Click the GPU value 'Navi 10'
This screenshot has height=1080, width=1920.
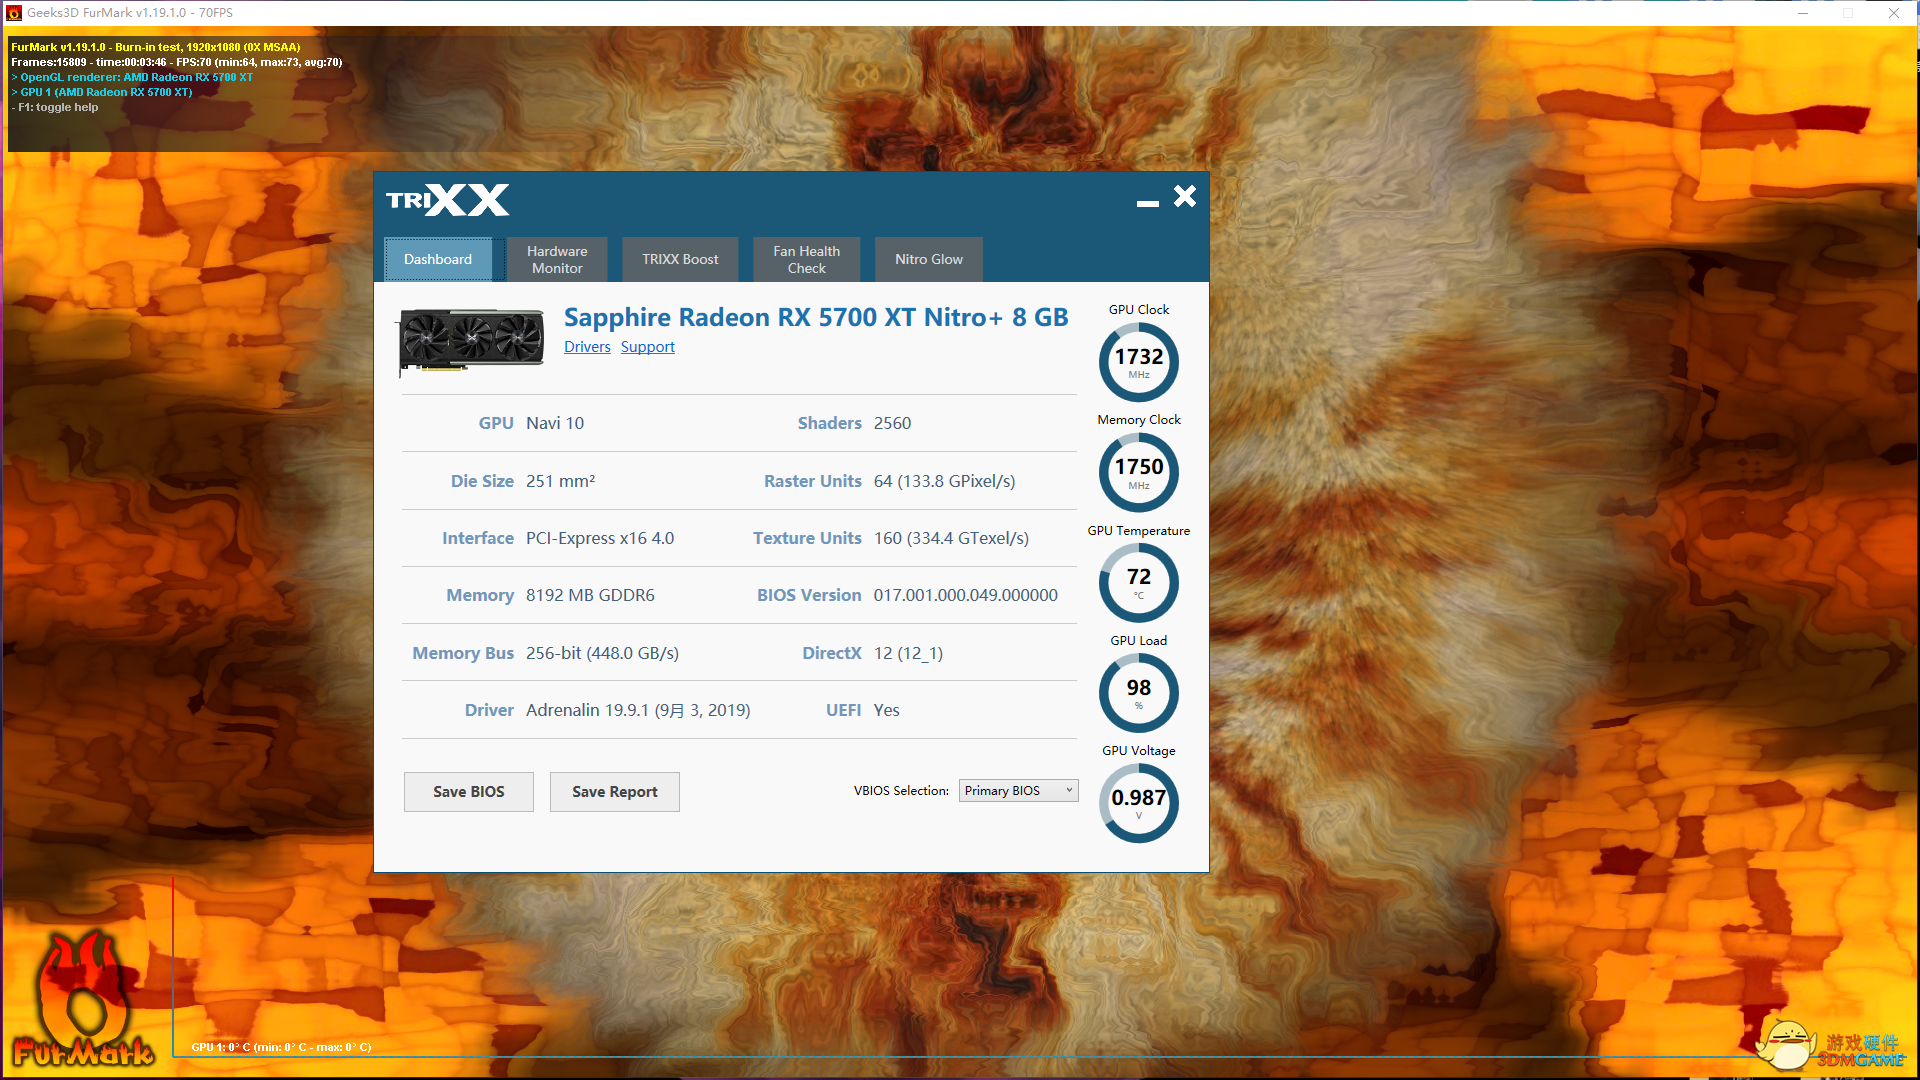coord(555,423)
